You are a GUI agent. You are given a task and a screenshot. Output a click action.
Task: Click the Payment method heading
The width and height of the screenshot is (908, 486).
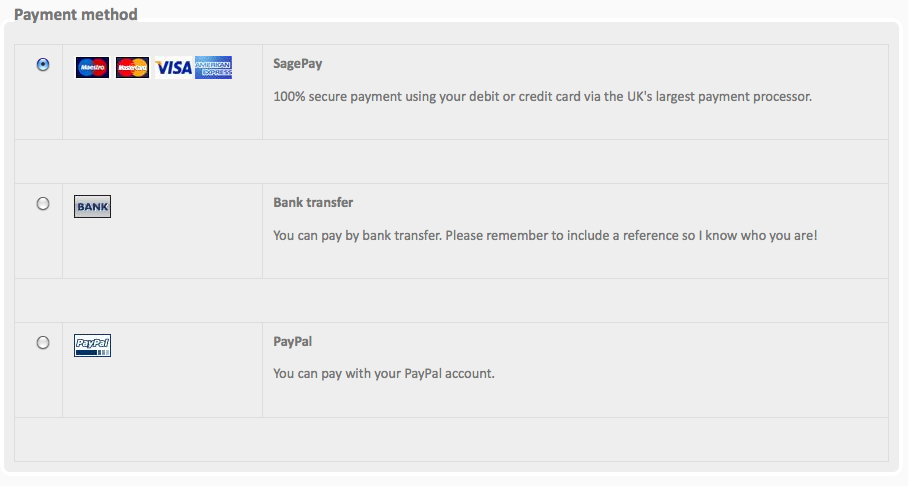[x=76, y=14]
